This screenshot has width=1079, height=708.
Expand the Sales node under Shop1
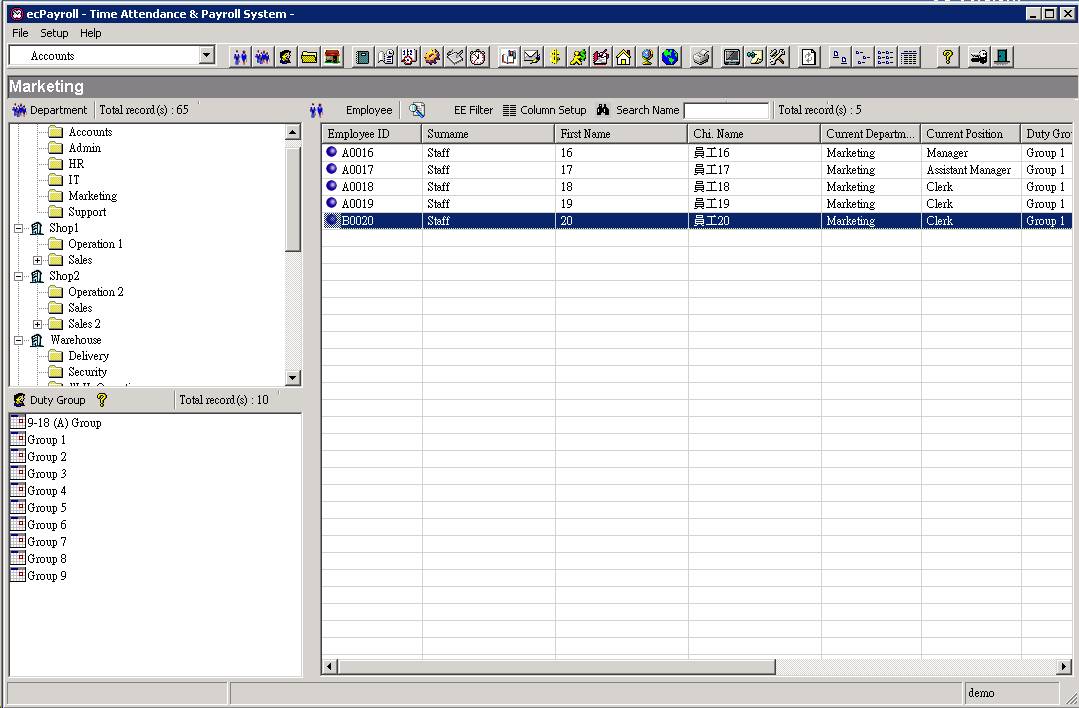coord(38,260)
